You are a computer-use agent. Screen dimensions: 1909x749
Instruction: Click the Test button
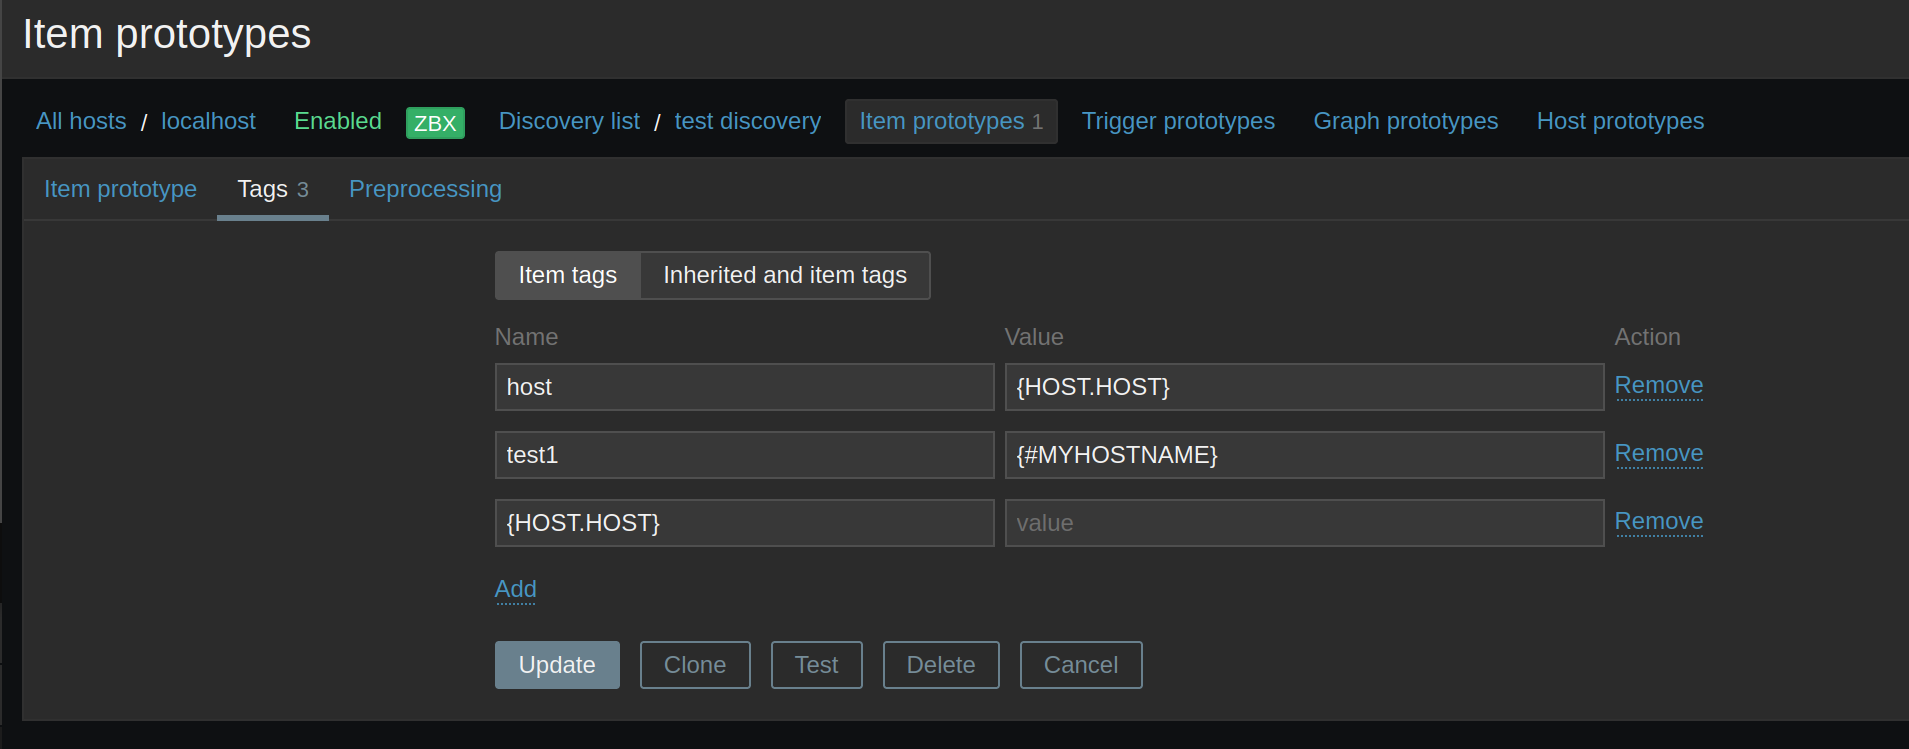pos(816,665)
